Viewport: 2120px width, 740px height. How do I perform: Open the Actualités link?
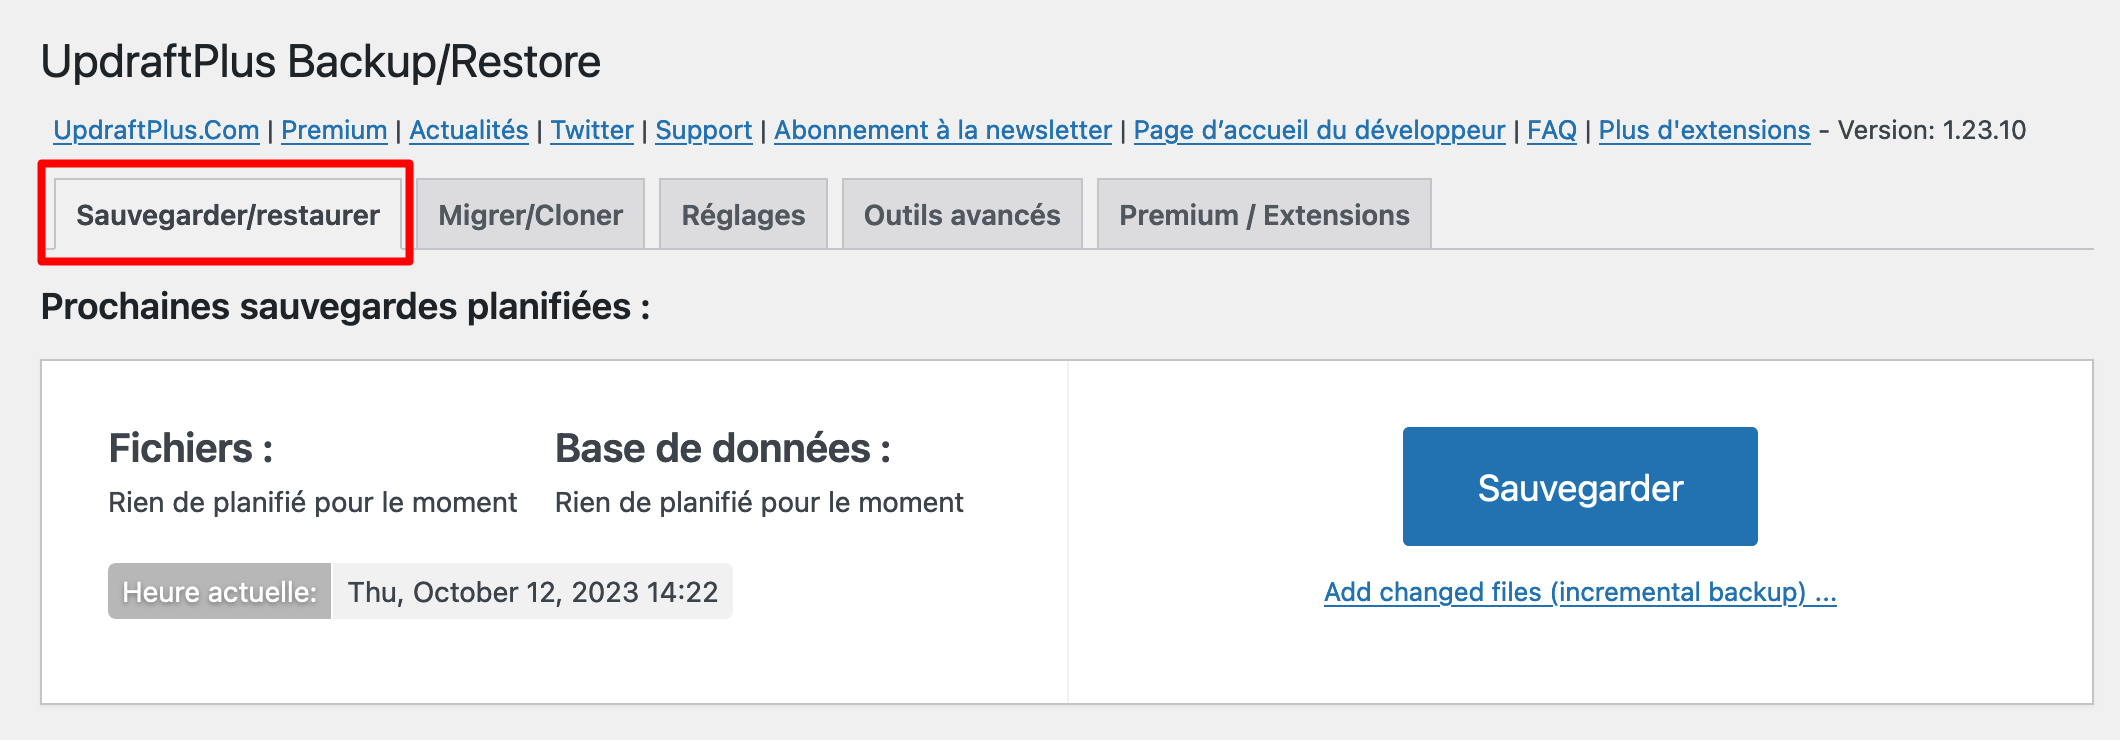click(x=468, y=131)
